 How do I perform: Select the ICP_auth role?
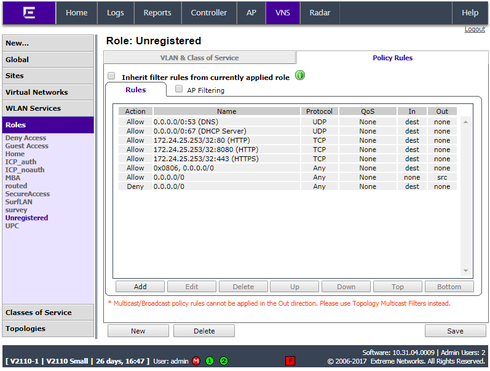pos(21,162)
